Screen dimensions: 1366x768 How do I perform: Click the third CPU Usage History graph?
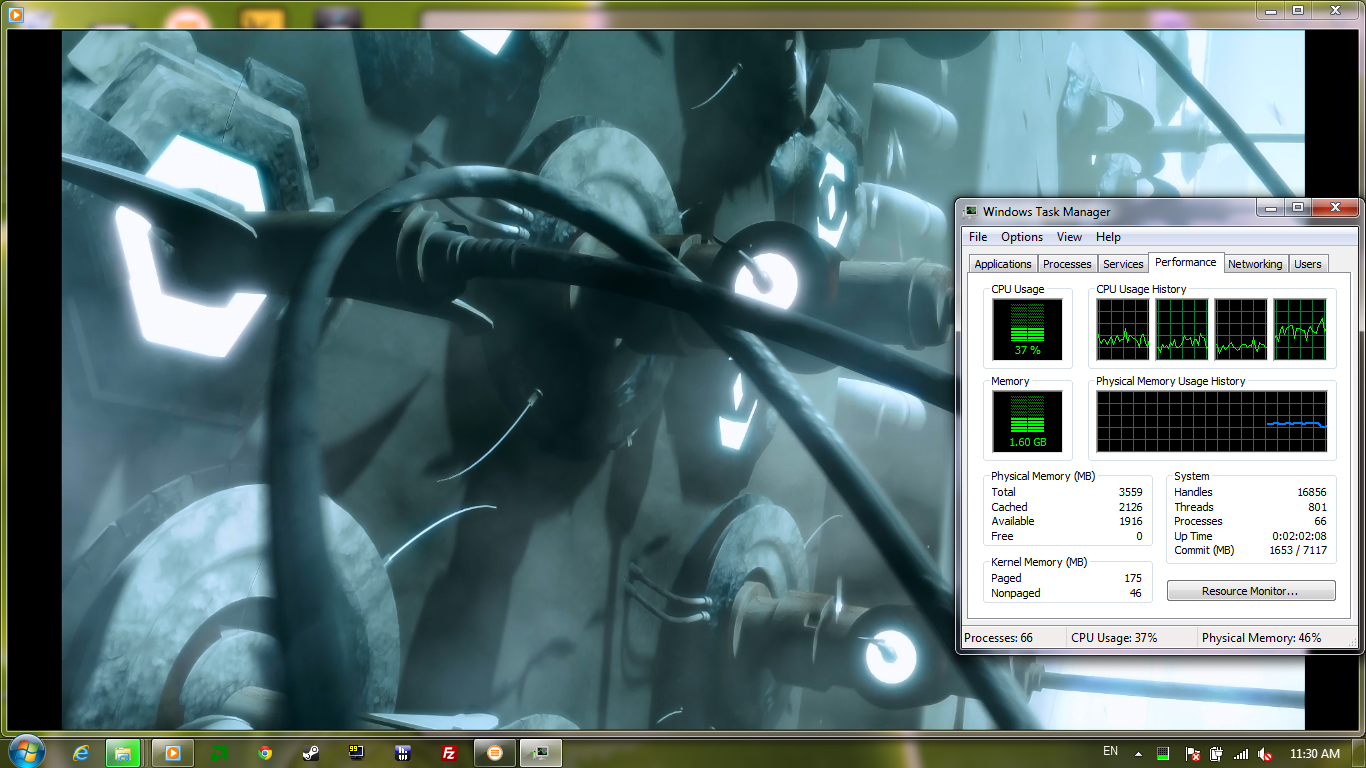click(x=1241, y=329)
